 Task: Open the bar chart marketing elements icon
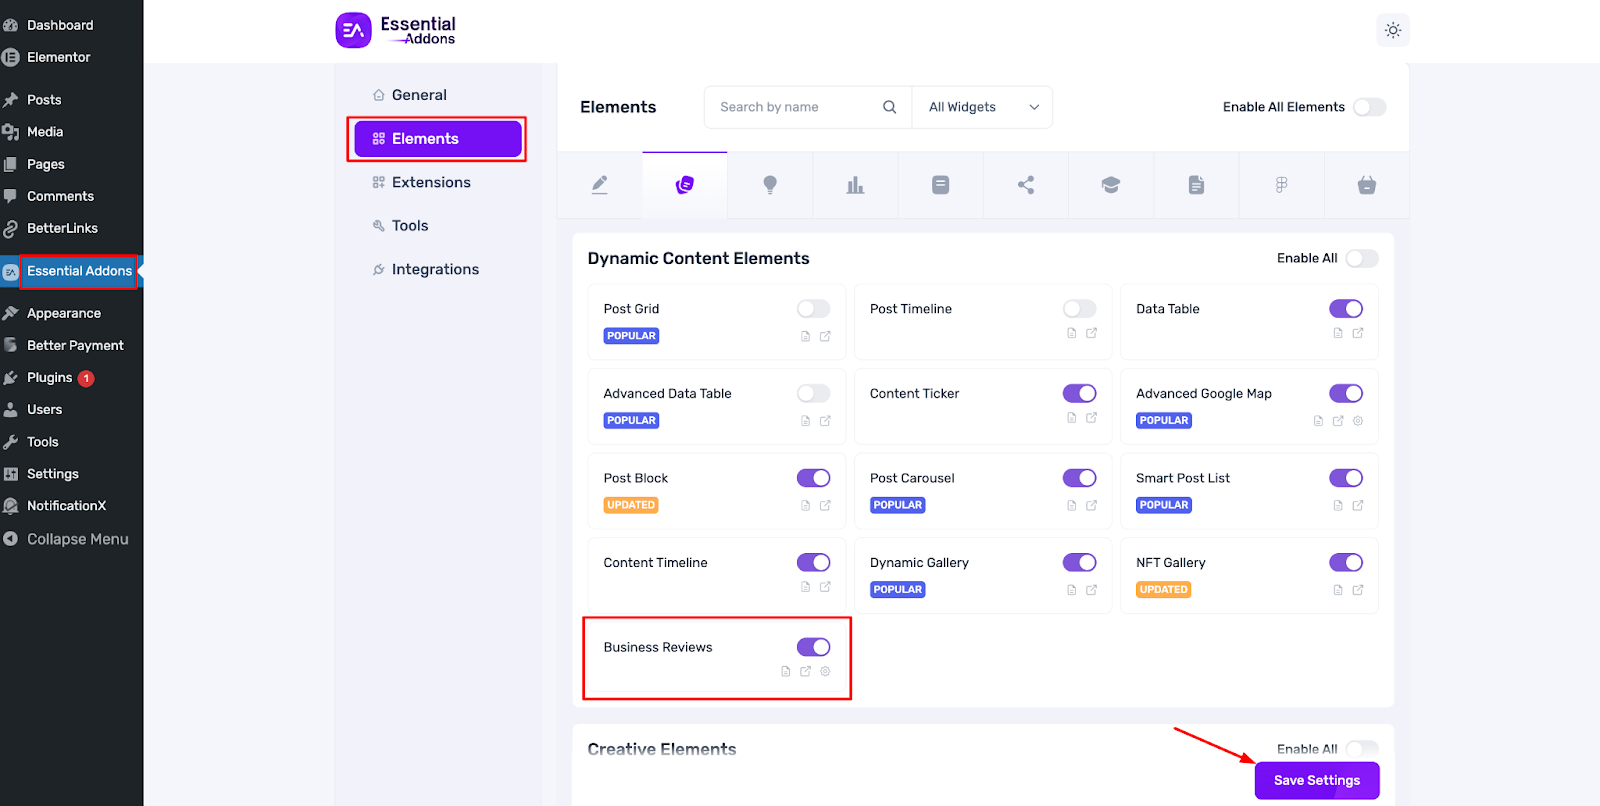pyautogui.click(x=855, y=185)
